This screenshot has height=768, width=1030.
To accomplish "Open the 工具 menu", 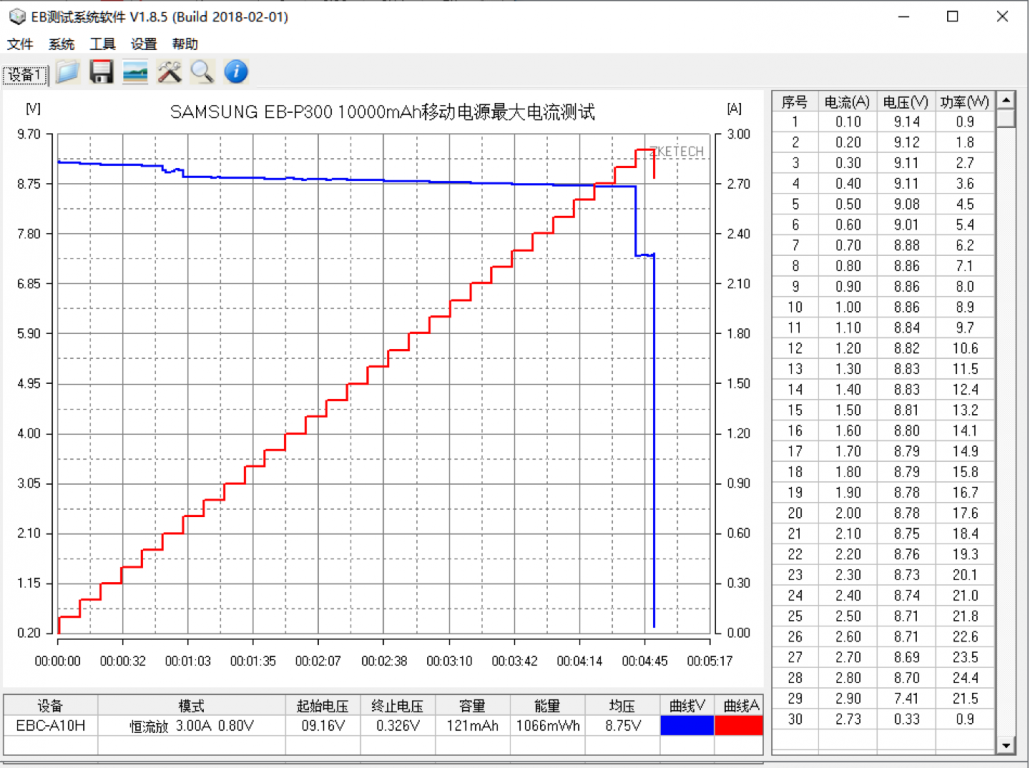I will click(x=102, y=44).
